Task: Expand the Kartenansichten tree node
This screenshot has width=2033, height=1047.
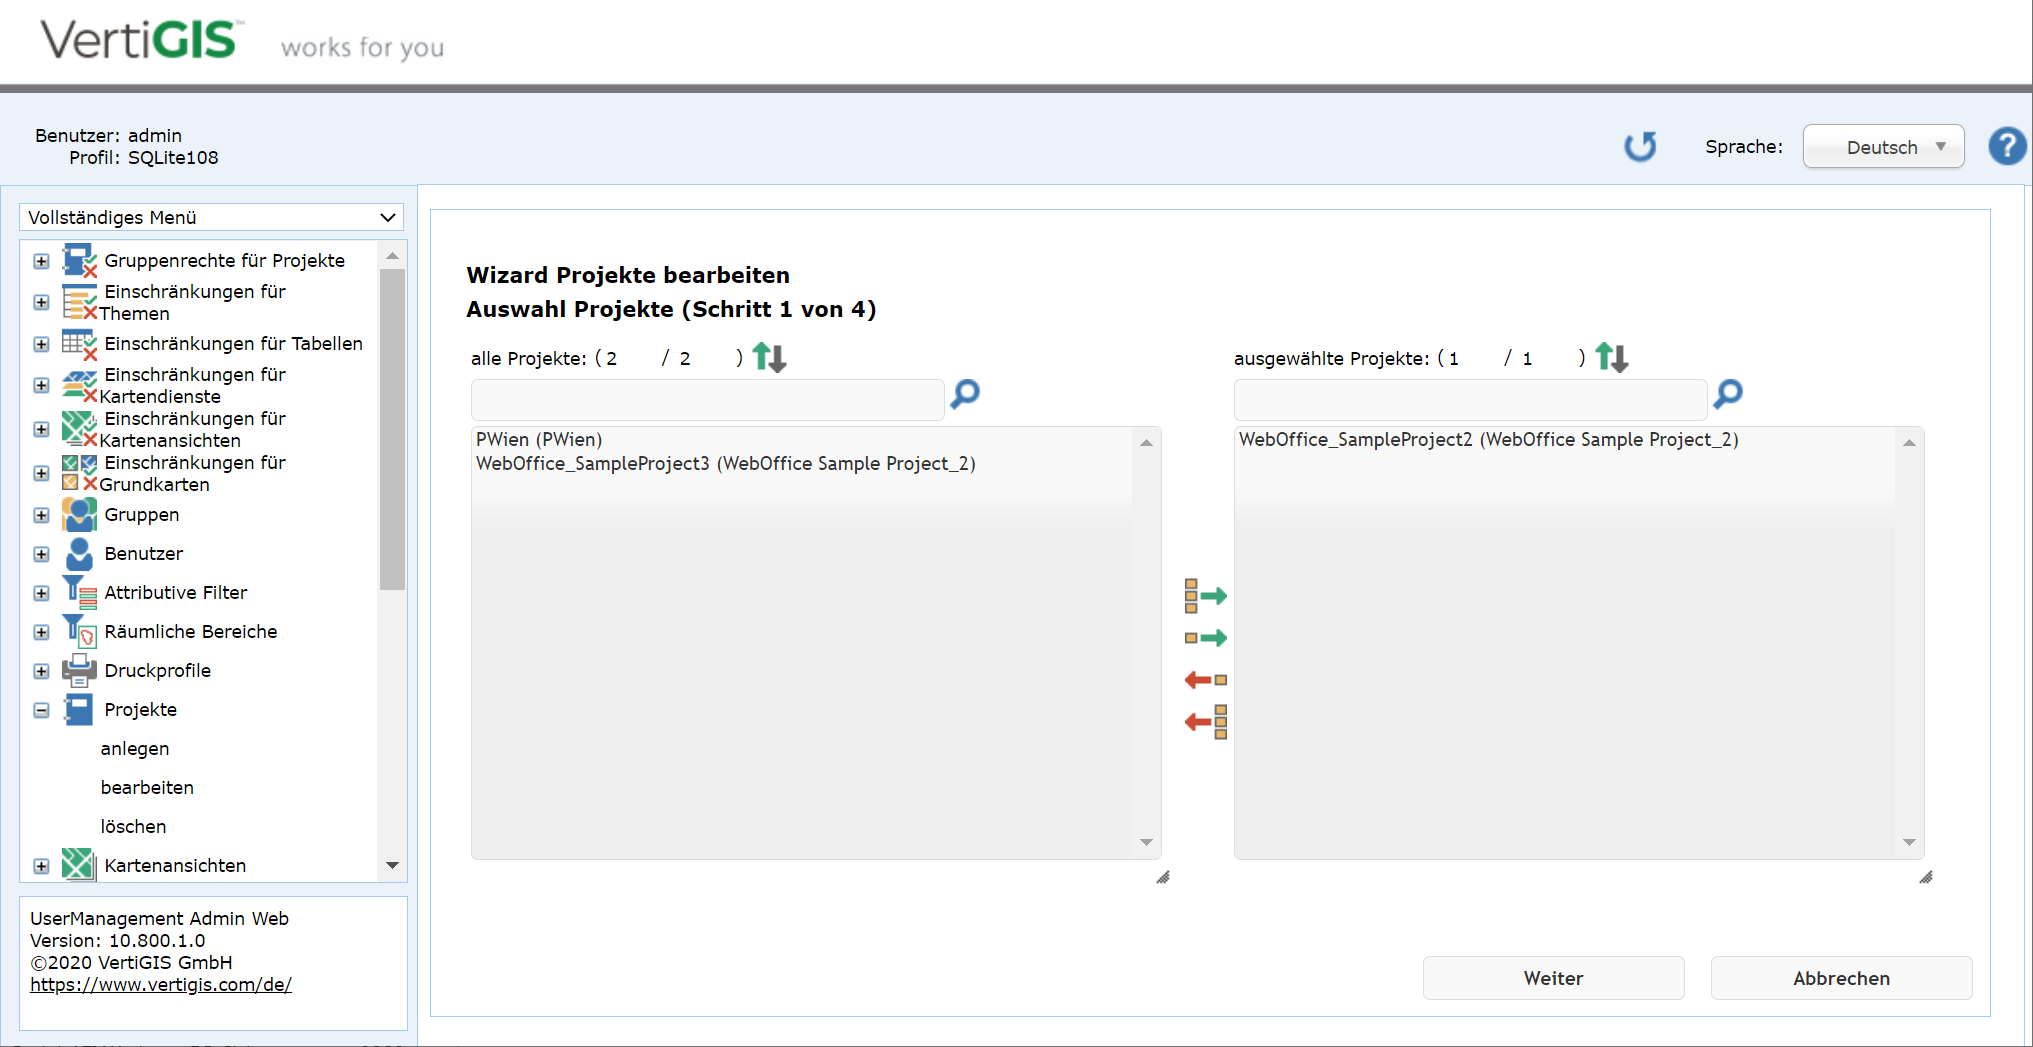Action: point(41,866)
